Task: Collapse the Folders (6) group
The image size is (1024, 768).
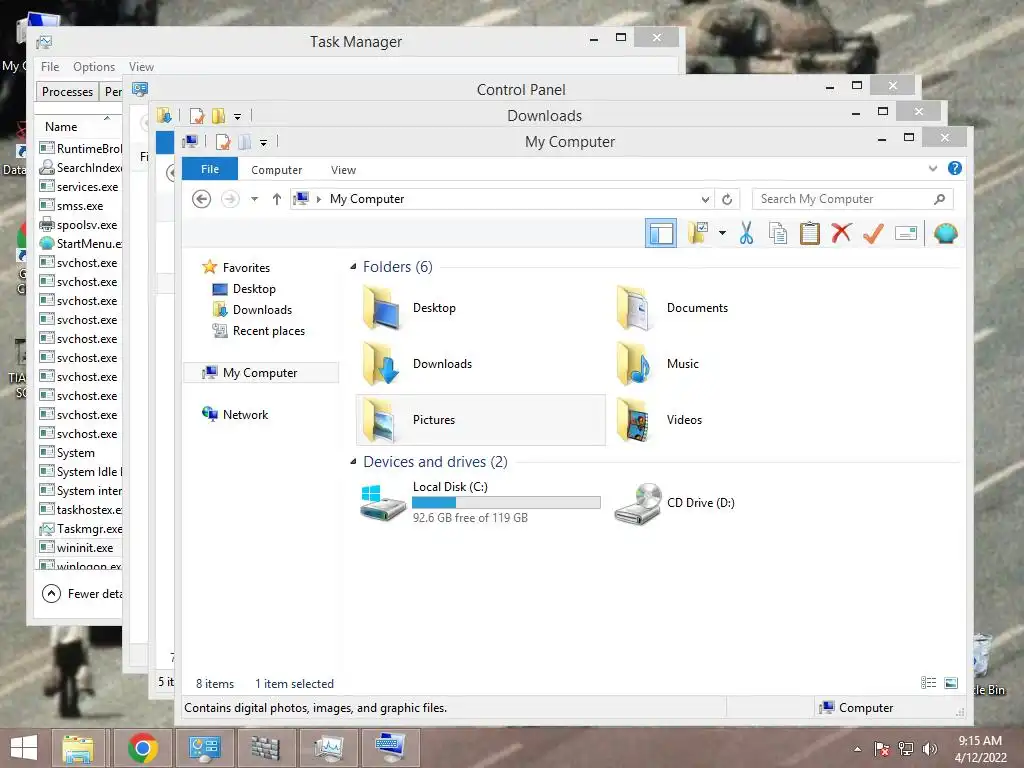Action: [x=353, y=266]
